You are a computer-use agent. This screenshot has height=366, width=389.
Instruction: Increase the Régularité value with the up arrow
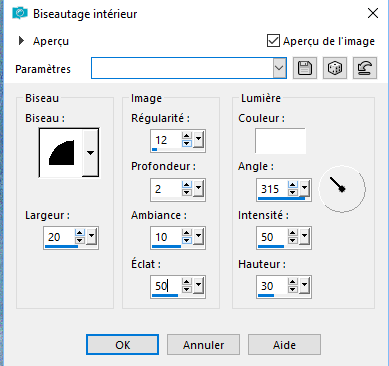[187, 136]
